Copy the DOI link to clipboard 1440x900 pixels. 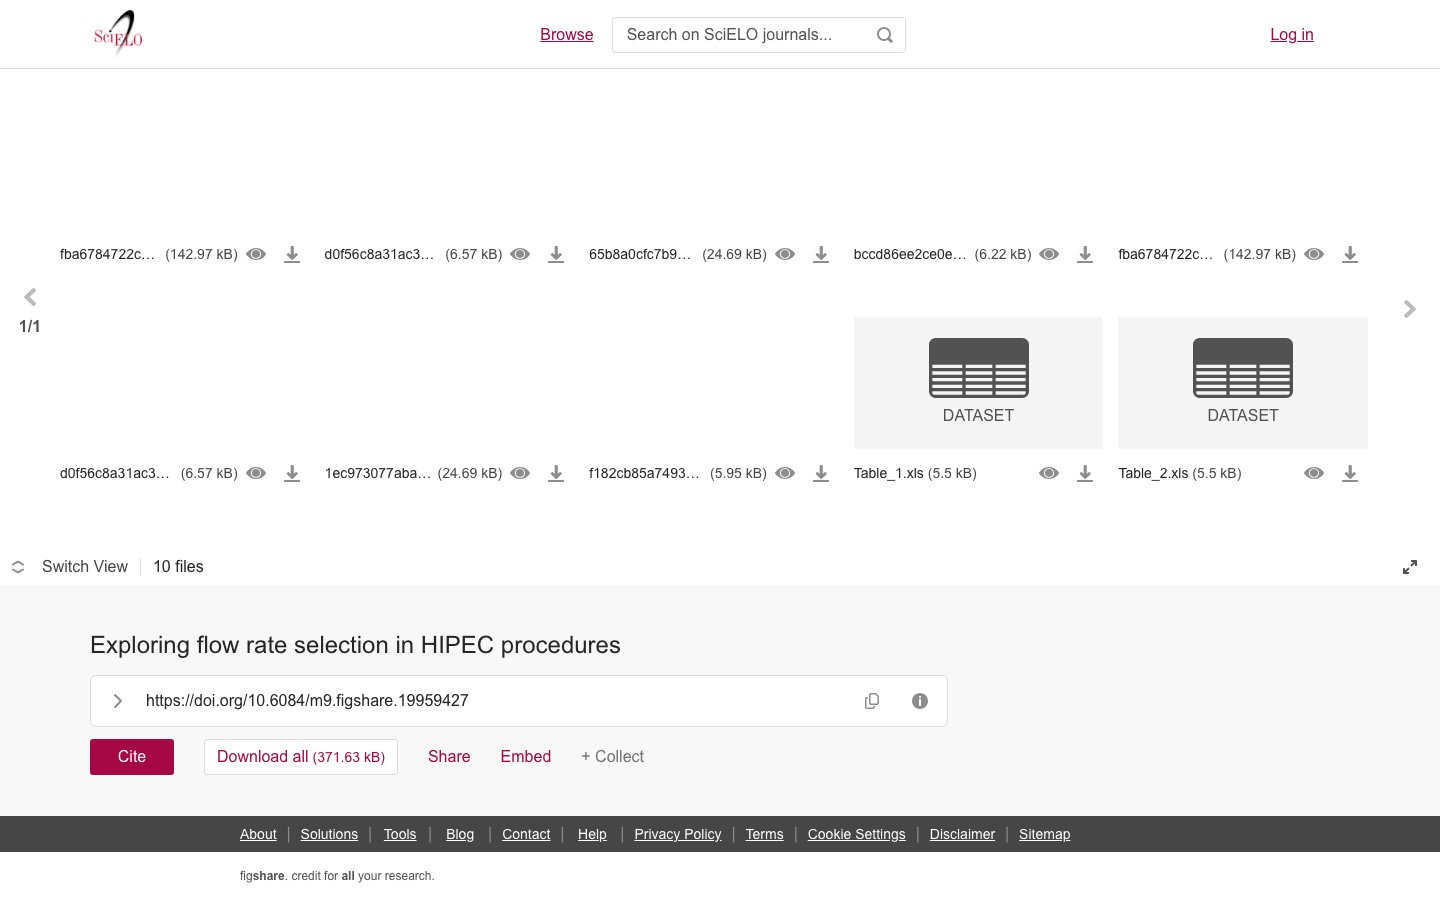click(872, 701)
